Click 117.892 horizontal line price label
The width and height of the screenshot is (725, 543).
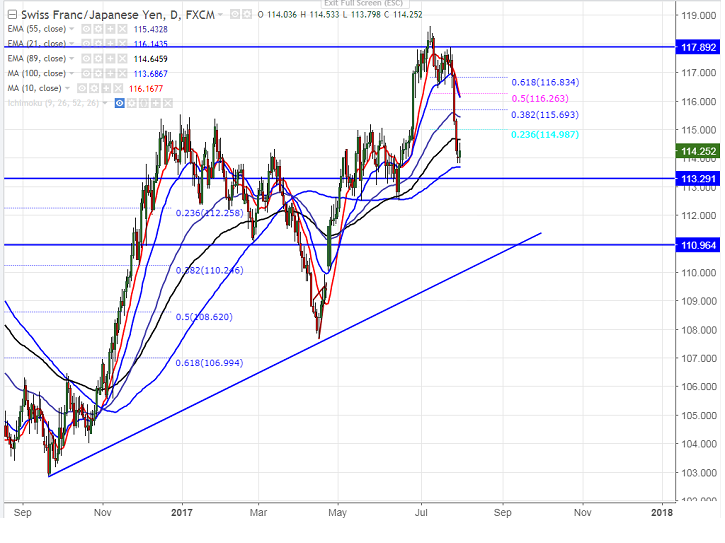pyautogui.click(x=698, y=47)
